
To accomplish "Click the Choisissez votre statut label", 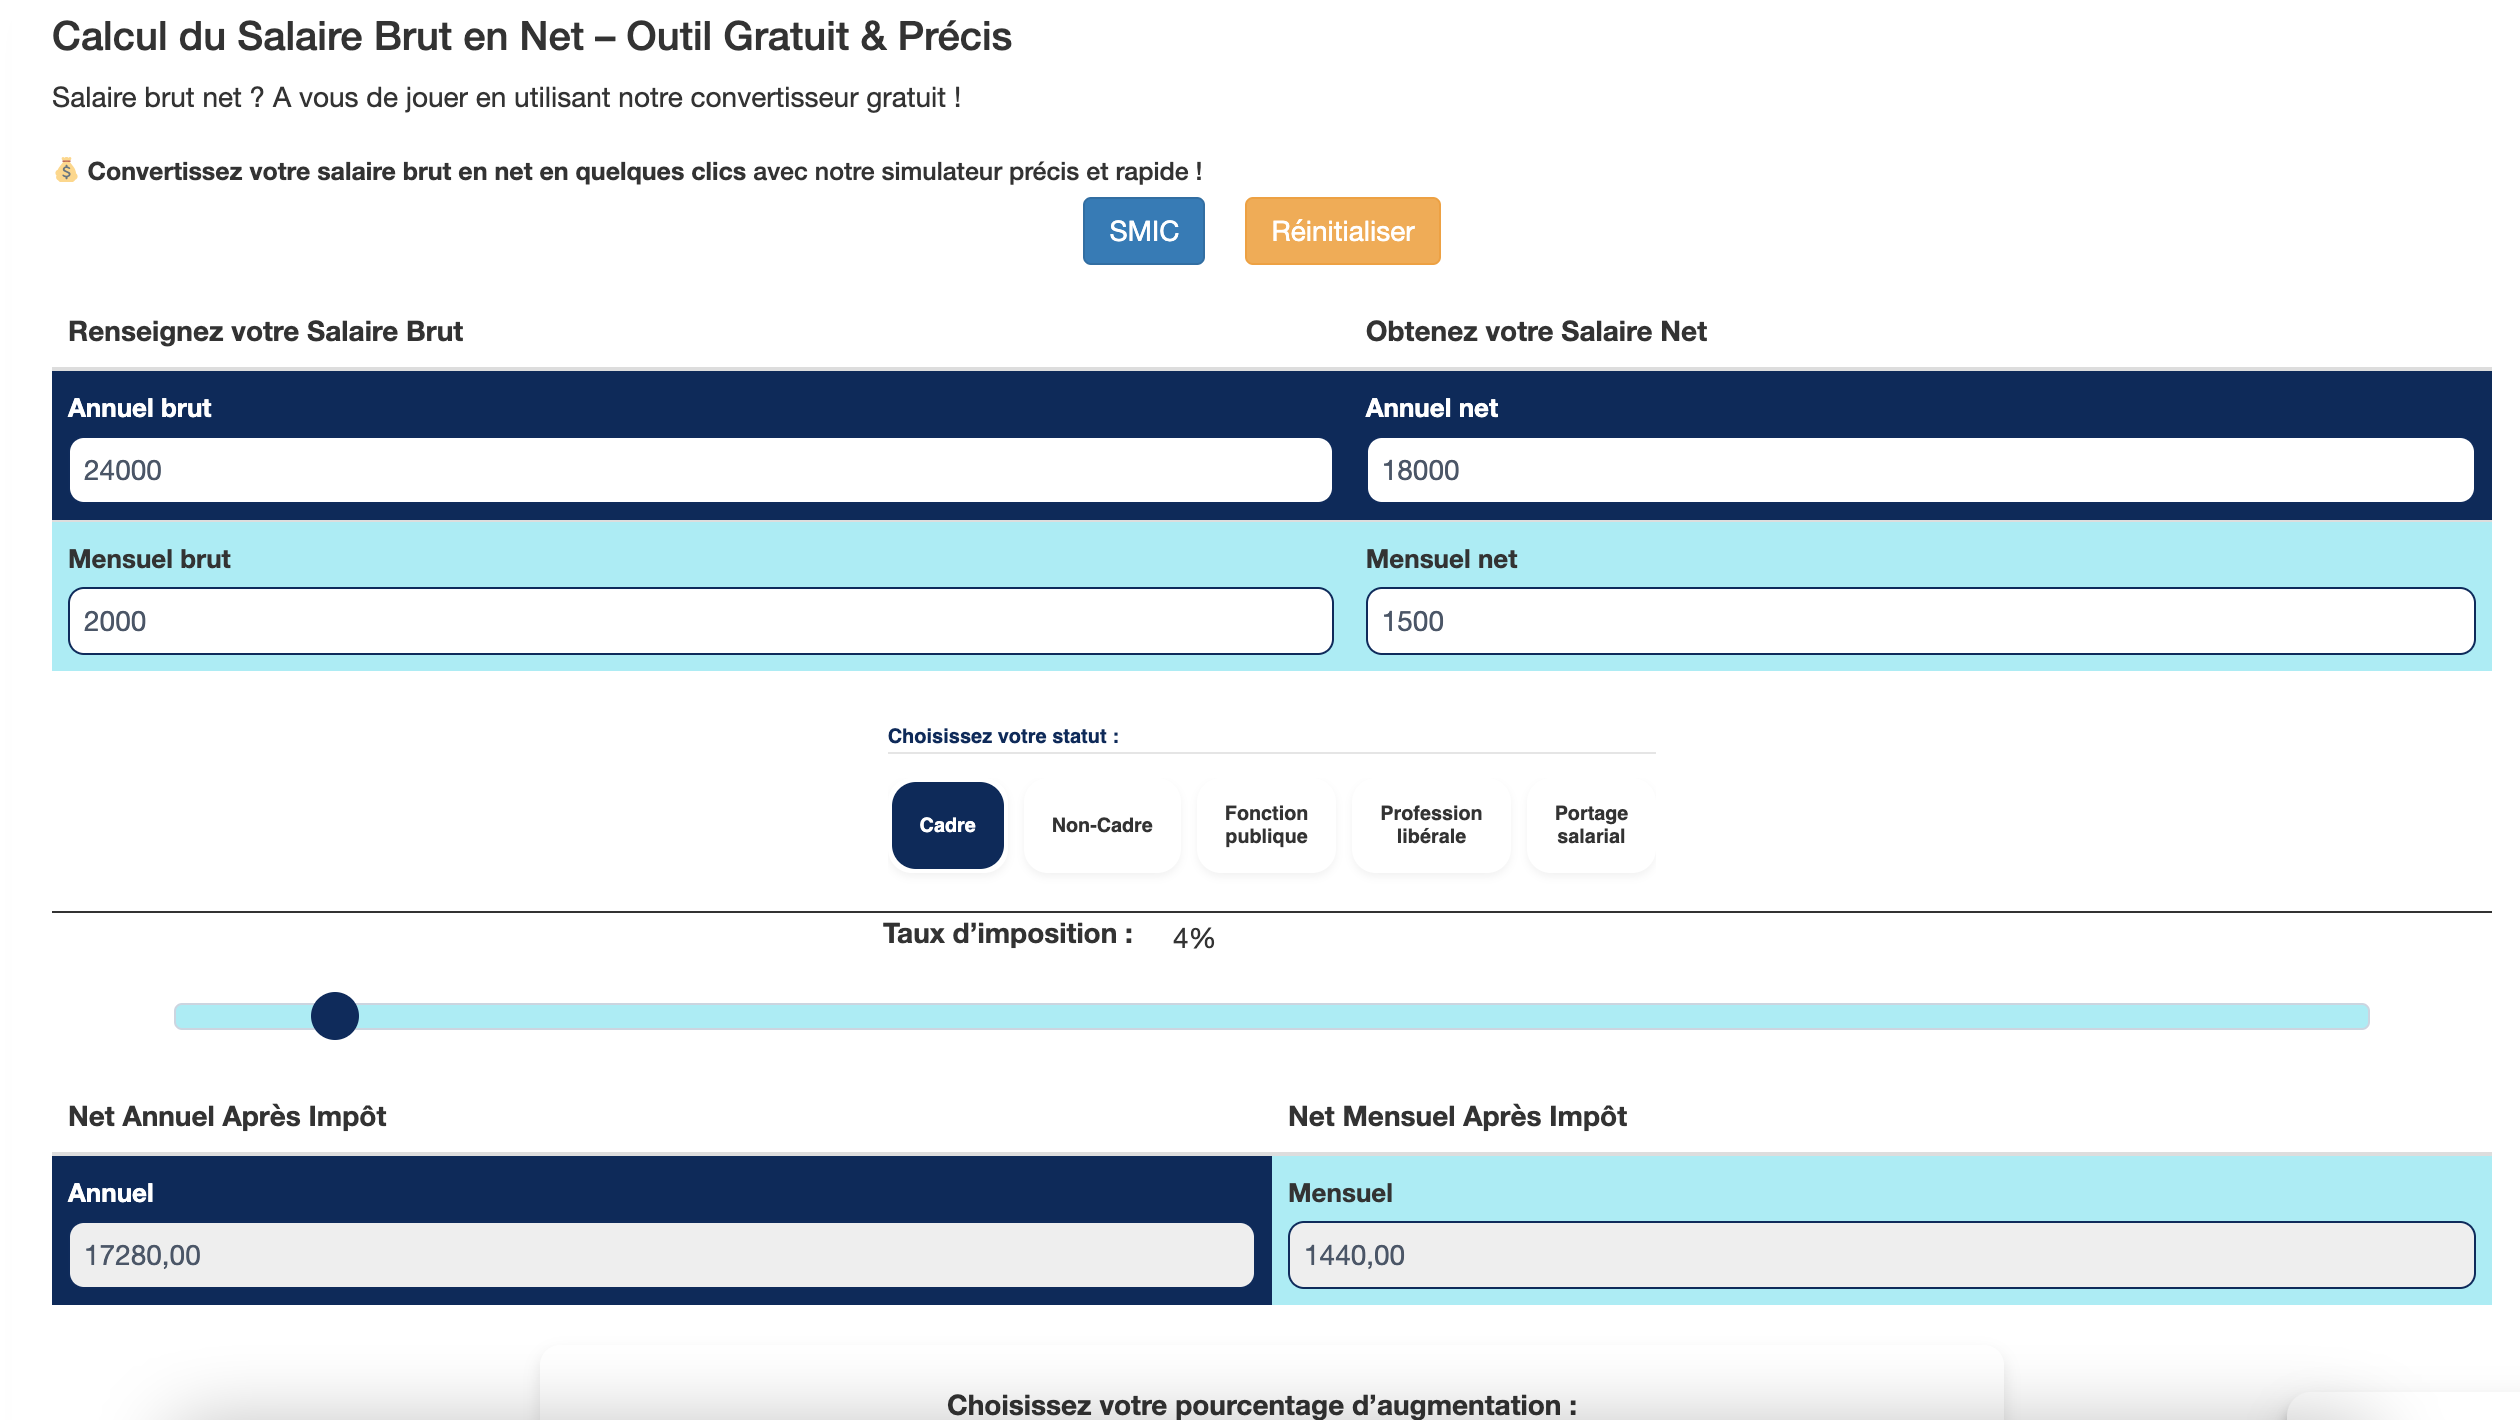I will [1002, 736].
